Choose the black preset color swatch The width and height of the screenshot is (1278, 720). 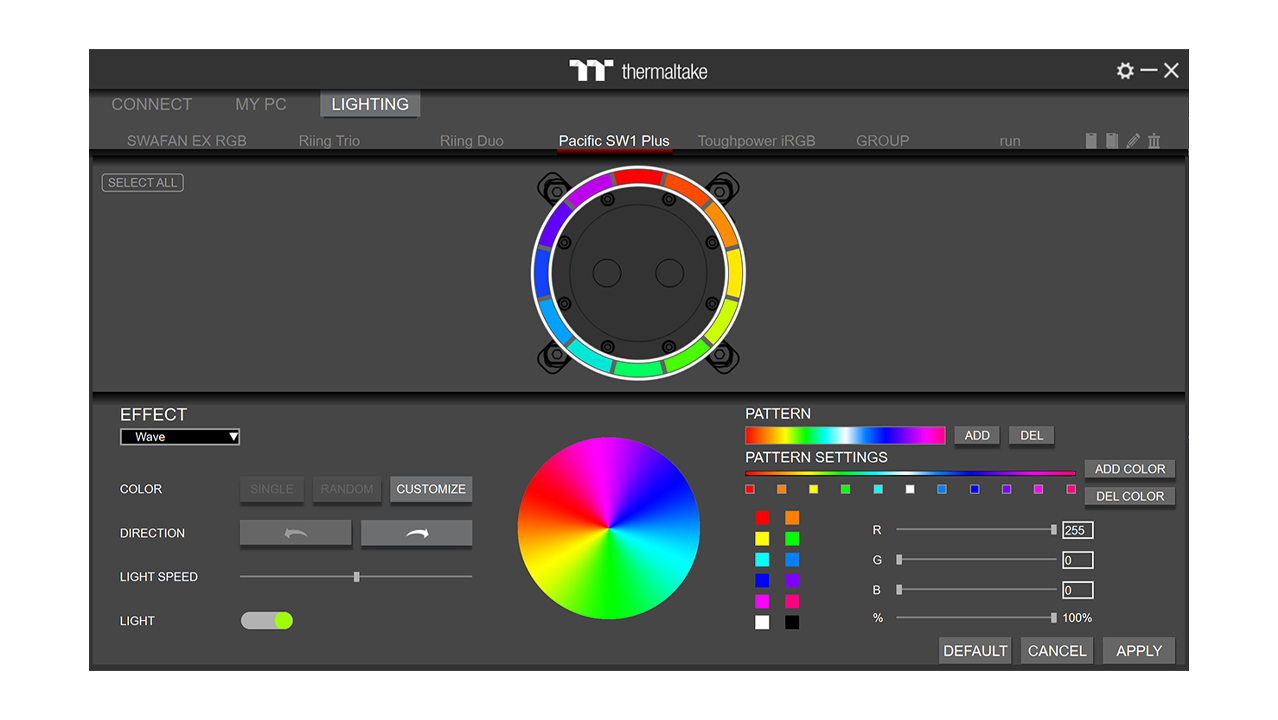pyautogui.click(x=792, y=622)
